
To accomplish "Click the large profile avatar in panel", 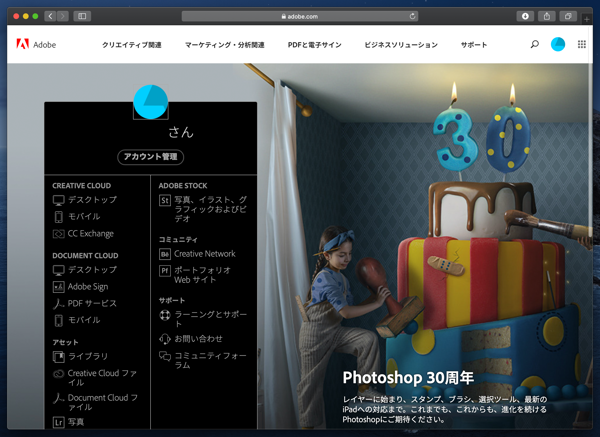I will coord(150,102).
